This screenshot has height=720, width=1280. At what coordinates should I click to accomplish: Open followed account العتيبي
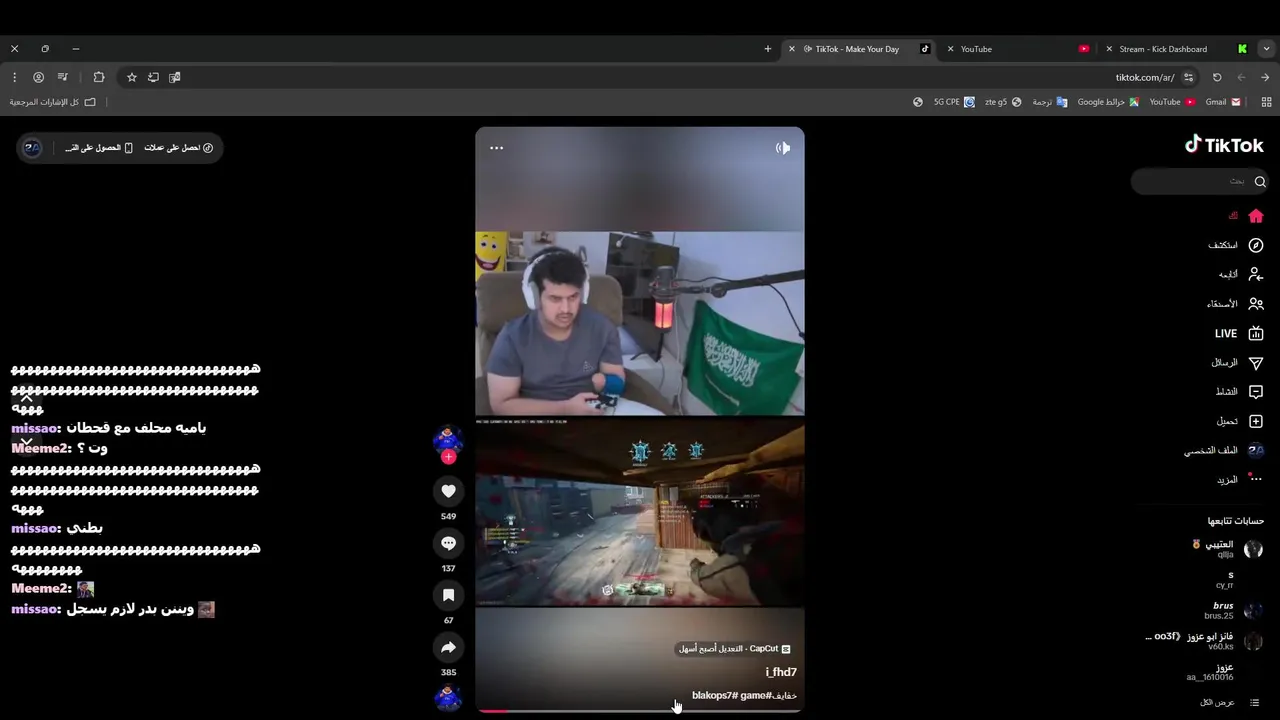coord(1228,548)
